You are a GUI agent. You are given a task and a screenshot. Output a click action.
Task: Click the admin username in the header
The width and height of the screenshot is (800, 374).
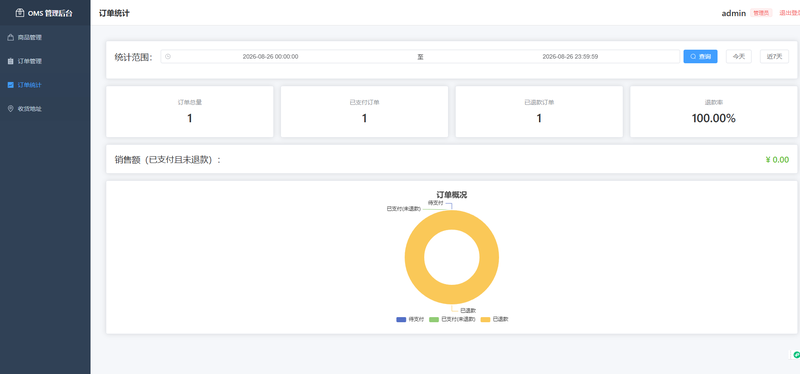[x=734, y=13]
